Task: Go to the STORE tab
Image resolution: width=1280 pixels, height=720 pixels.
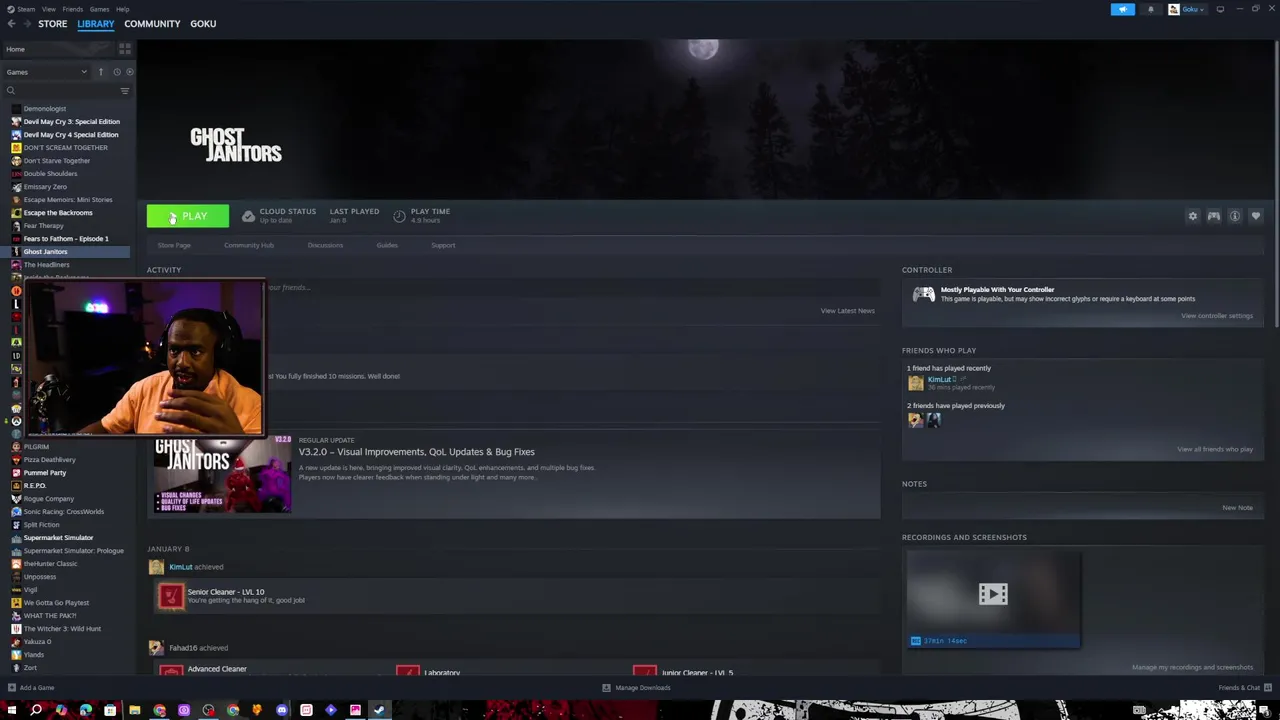Action: click(x=52, y=24)
